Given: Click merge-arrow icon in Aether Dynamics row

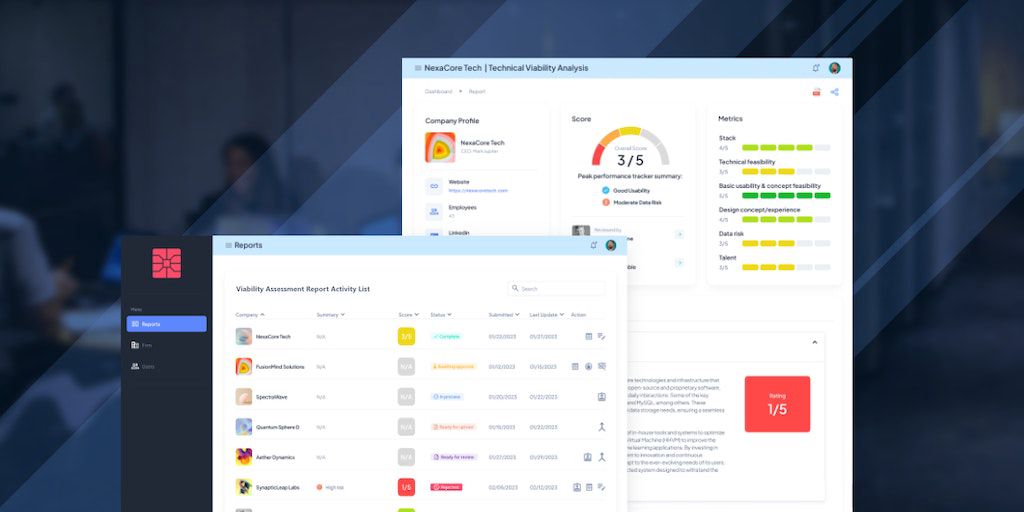Looking at the screenshot, I should [601, 457].
